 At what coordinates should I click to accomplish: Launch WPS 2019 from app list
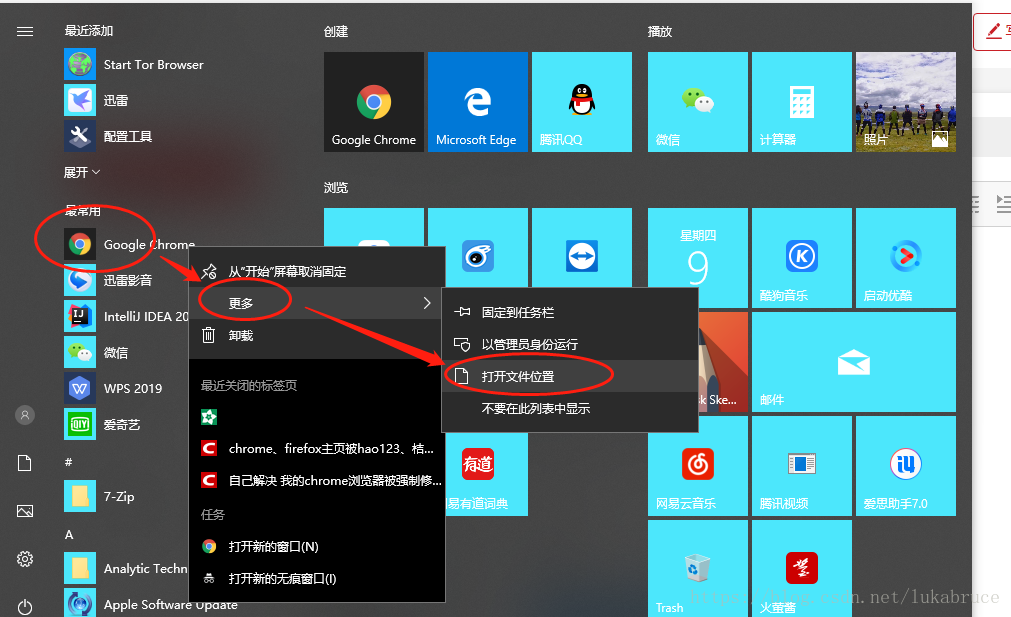pyautogui.click(x=113, y=388)
